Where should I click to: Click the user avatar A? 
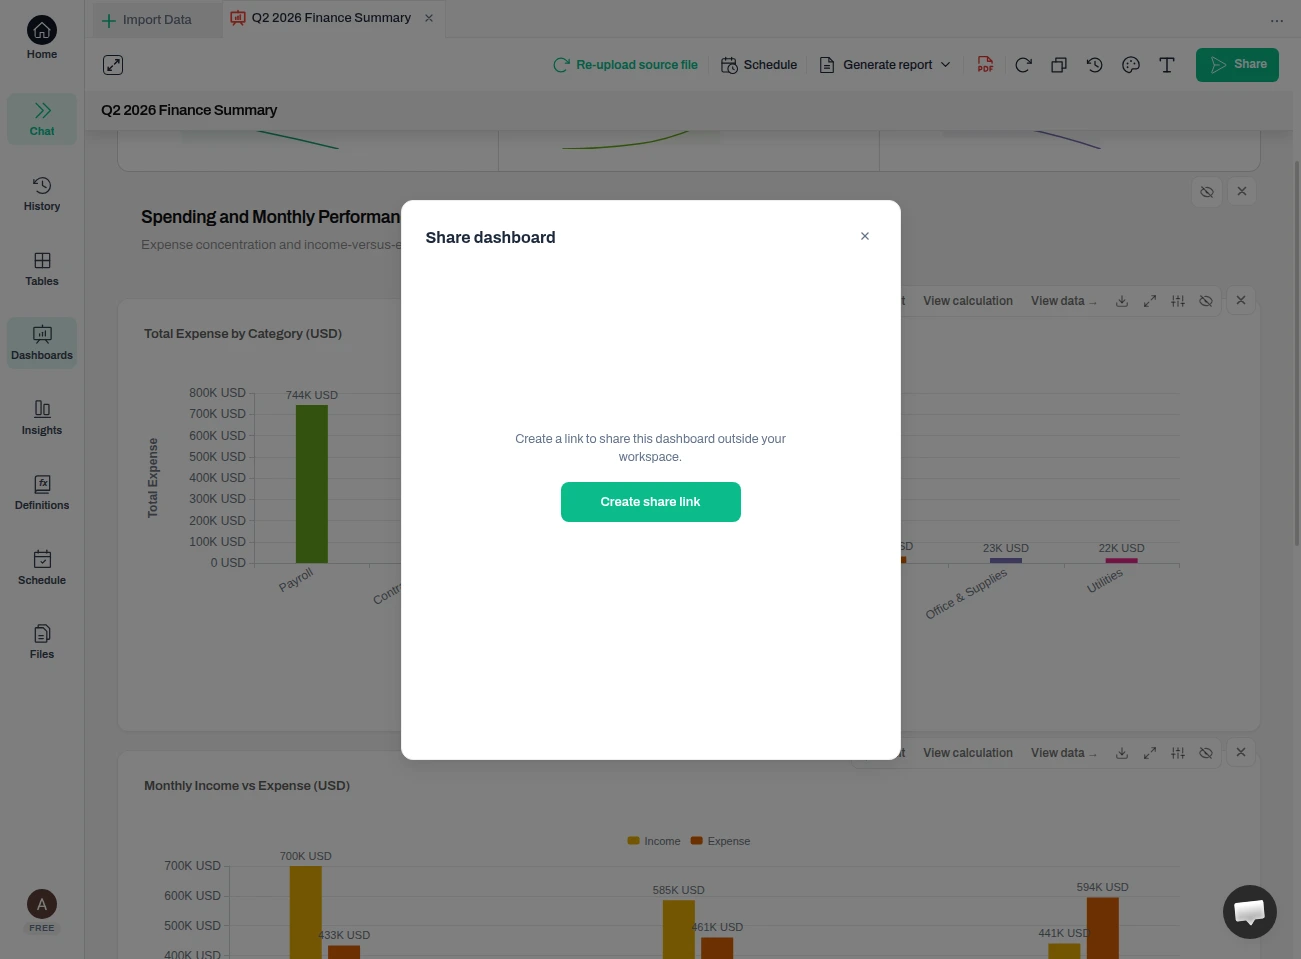click(x=42, y=904)
